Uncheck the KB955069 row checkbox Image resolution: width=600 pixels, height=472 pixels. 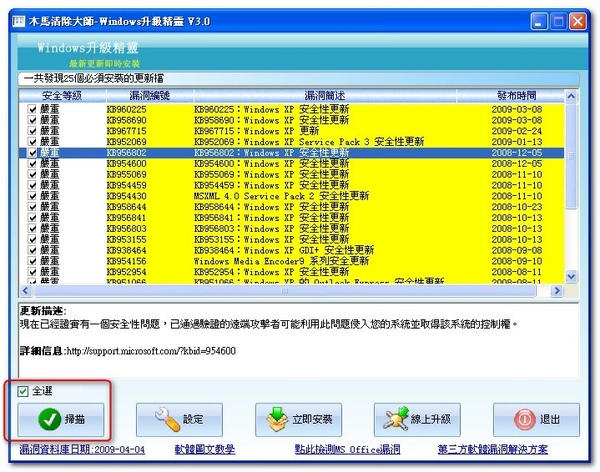pos(33,174)
